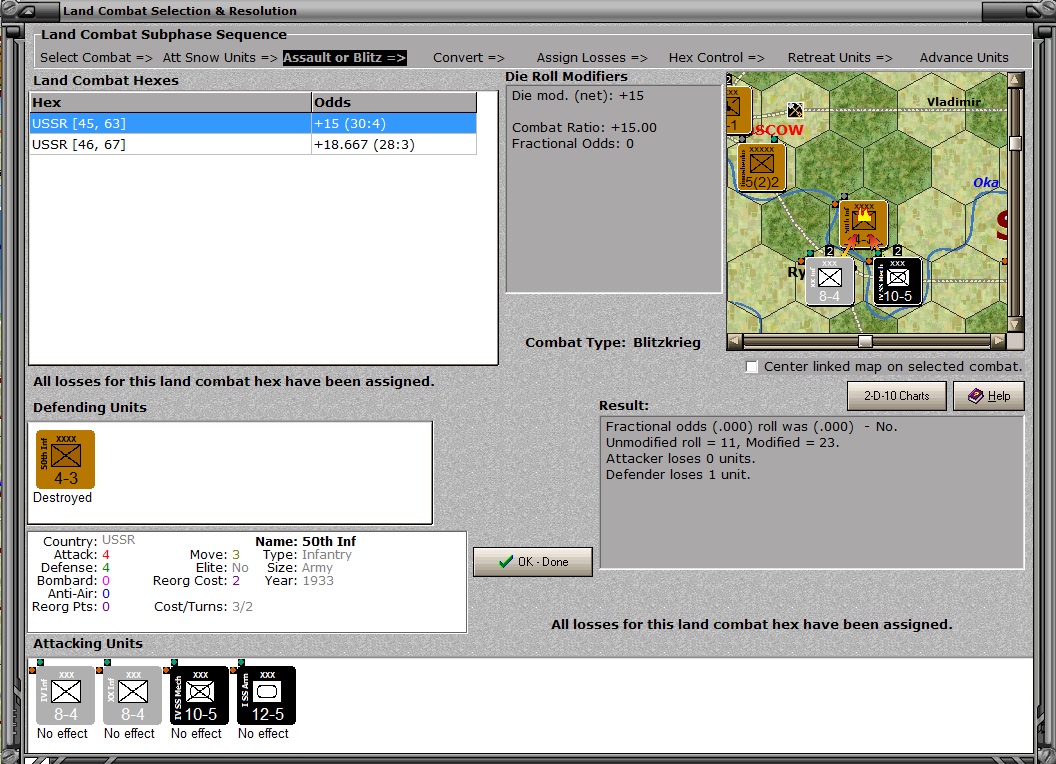Click the Combat Ratio: +15.00 line
The image size is (1056, 764).
(x=584, y=127)
